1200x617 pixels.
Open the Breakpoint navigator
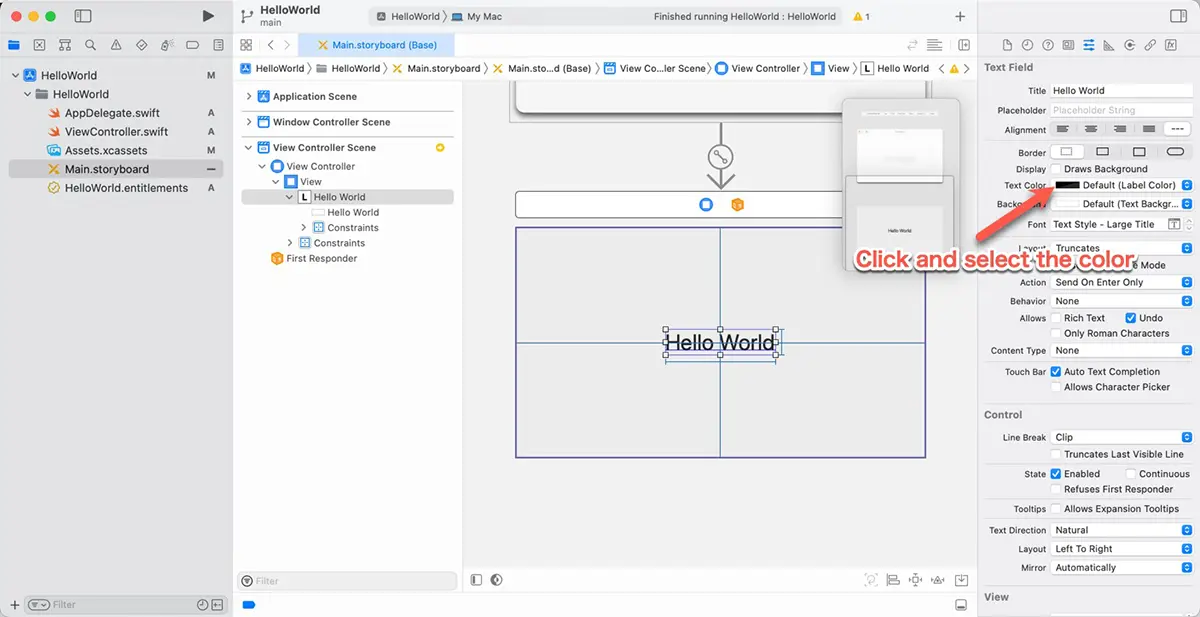(192, 45)
